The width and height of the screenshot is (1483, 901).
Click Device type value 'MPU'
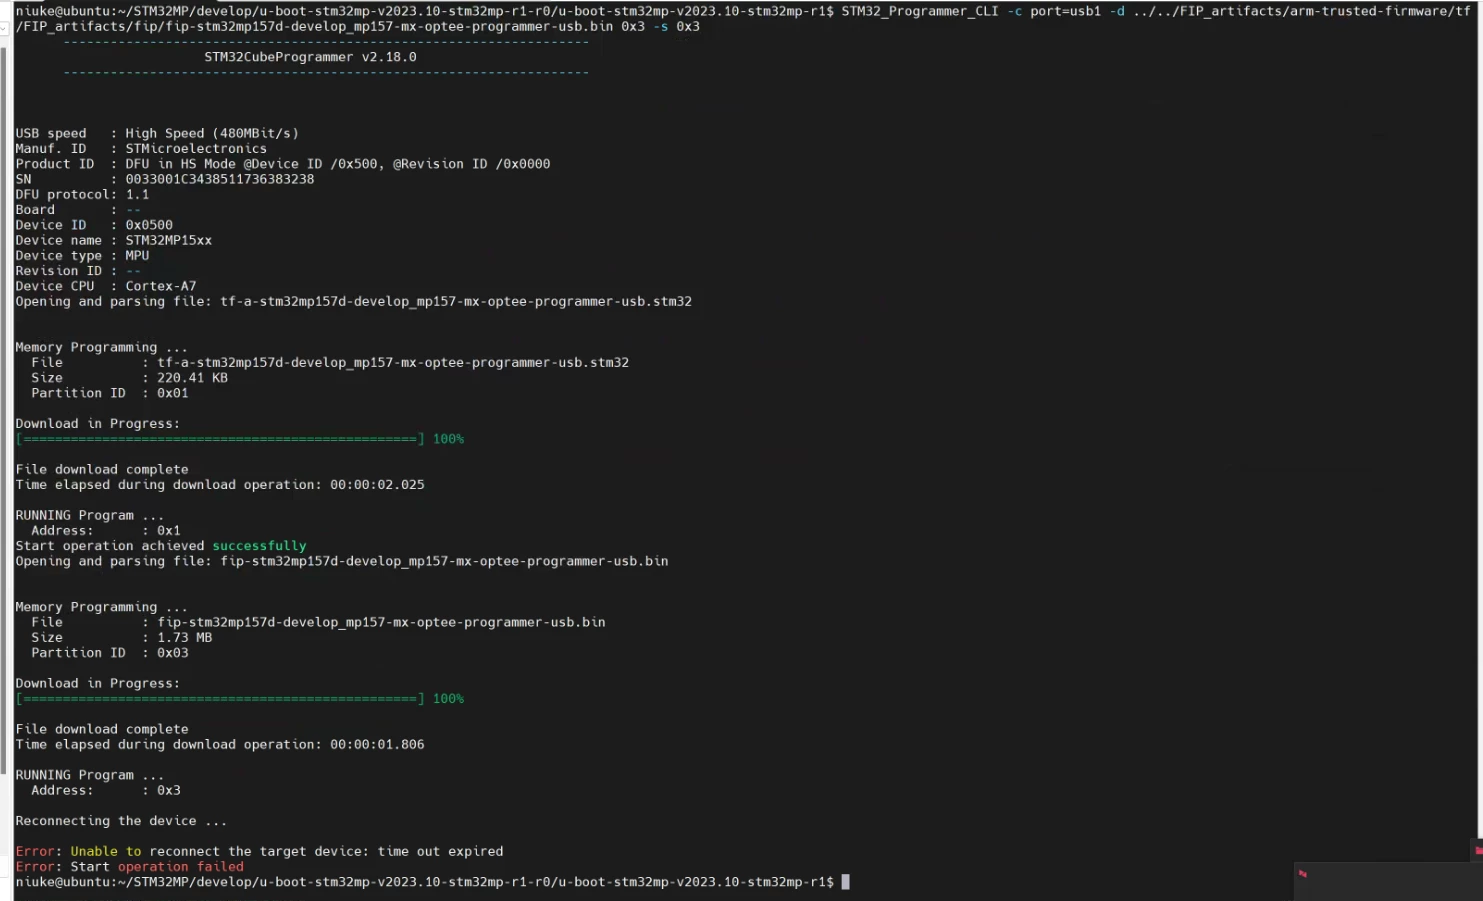(x=137, y=255)
